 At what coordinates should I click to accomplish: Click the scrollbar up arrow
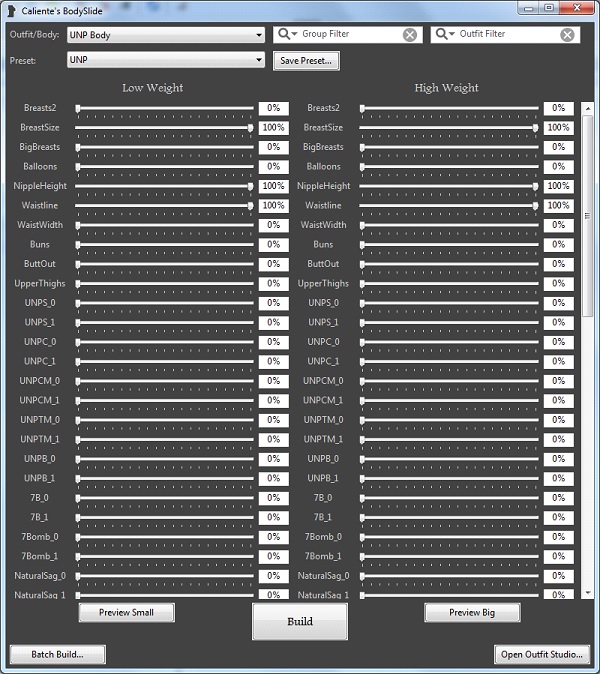coord(588,108)
